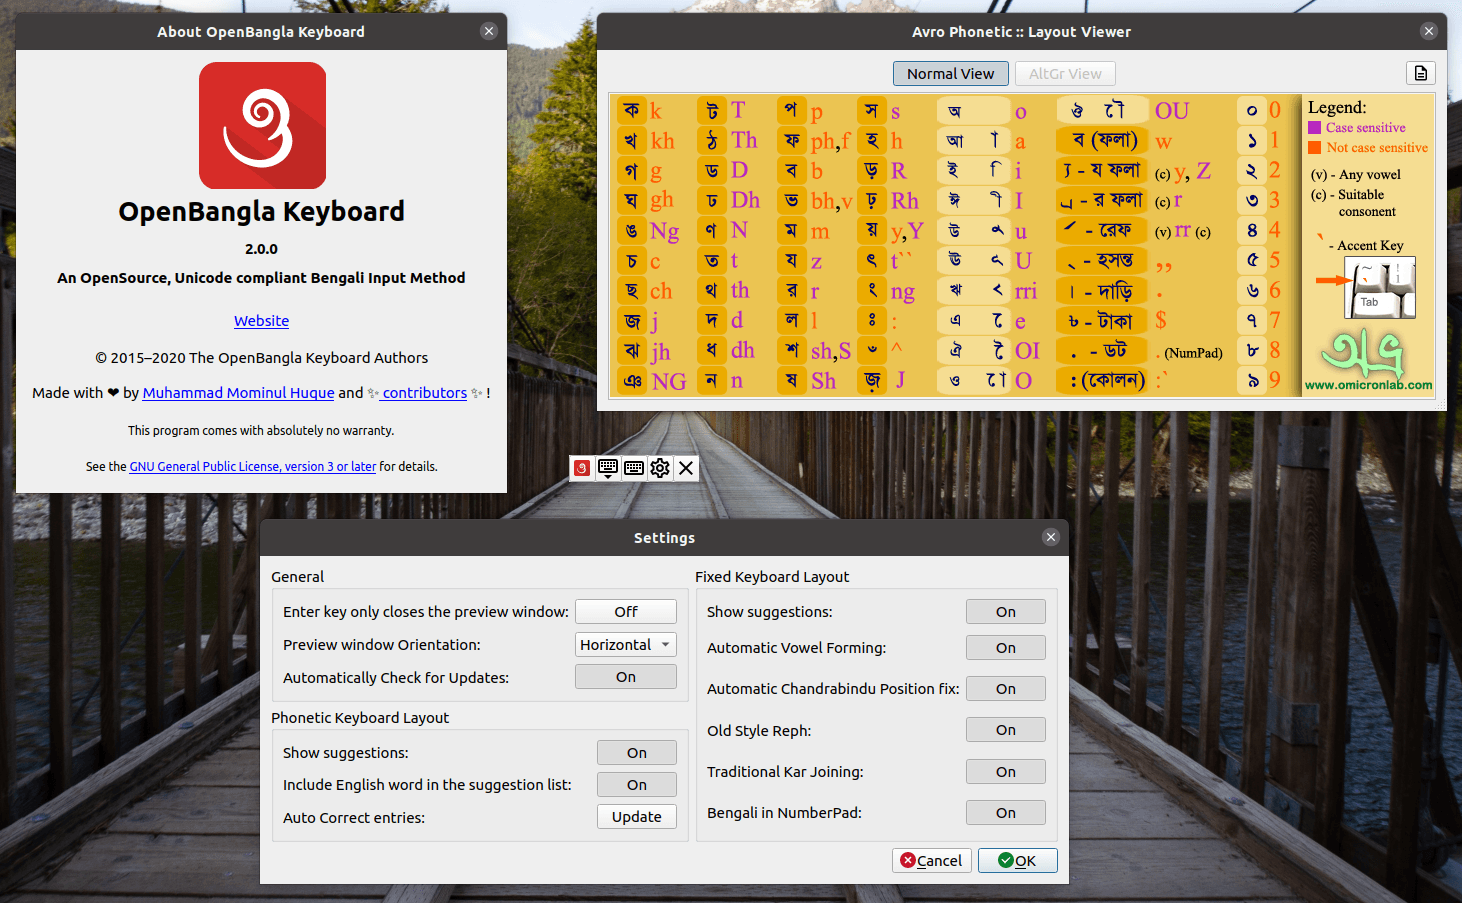The height and width of the screenshot is (903, 1462).
Task: Toggle Bengali in NumberPad off
Action: pos(1005,812)
